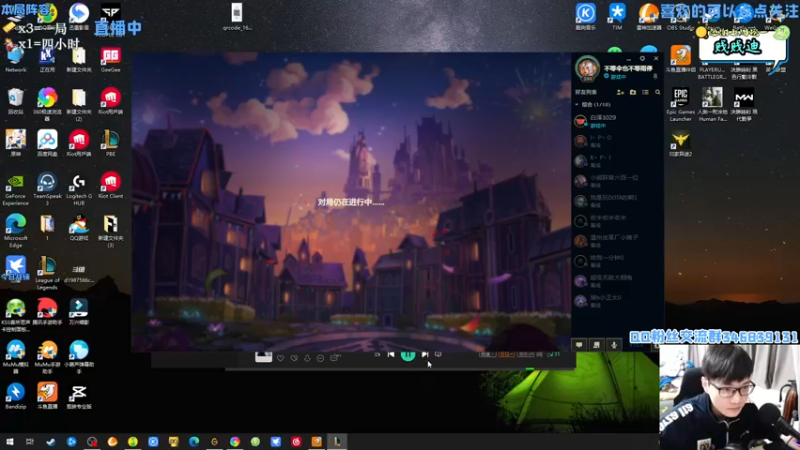The image size is (800, 450).
Task: Select friend 白泽1029 in friends list
Action: pyautogui.click(x=617, y=121)
